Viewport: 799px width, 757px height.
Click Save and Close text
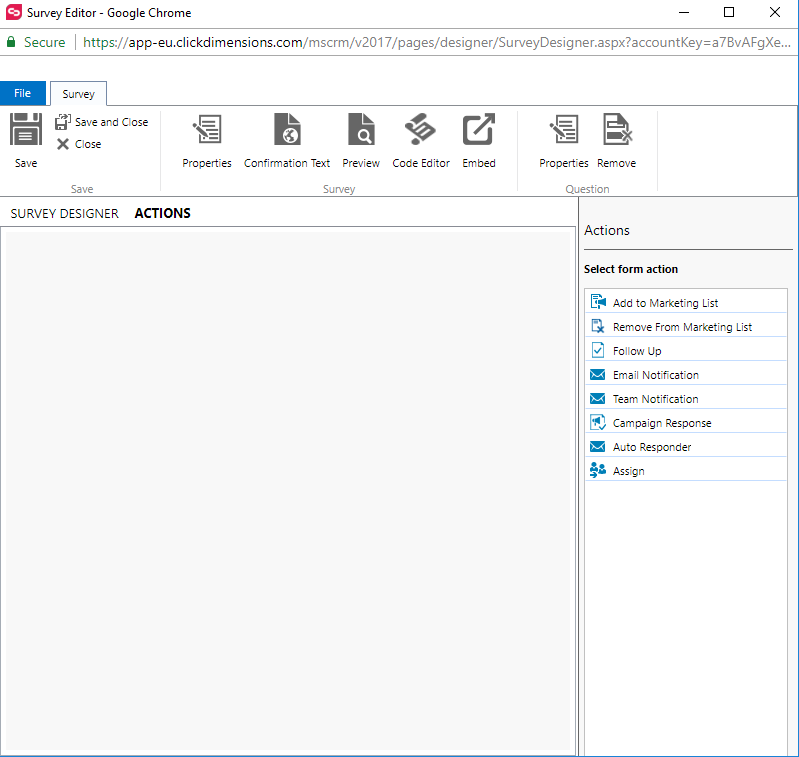pyautogui.click(x=112, y=122)
